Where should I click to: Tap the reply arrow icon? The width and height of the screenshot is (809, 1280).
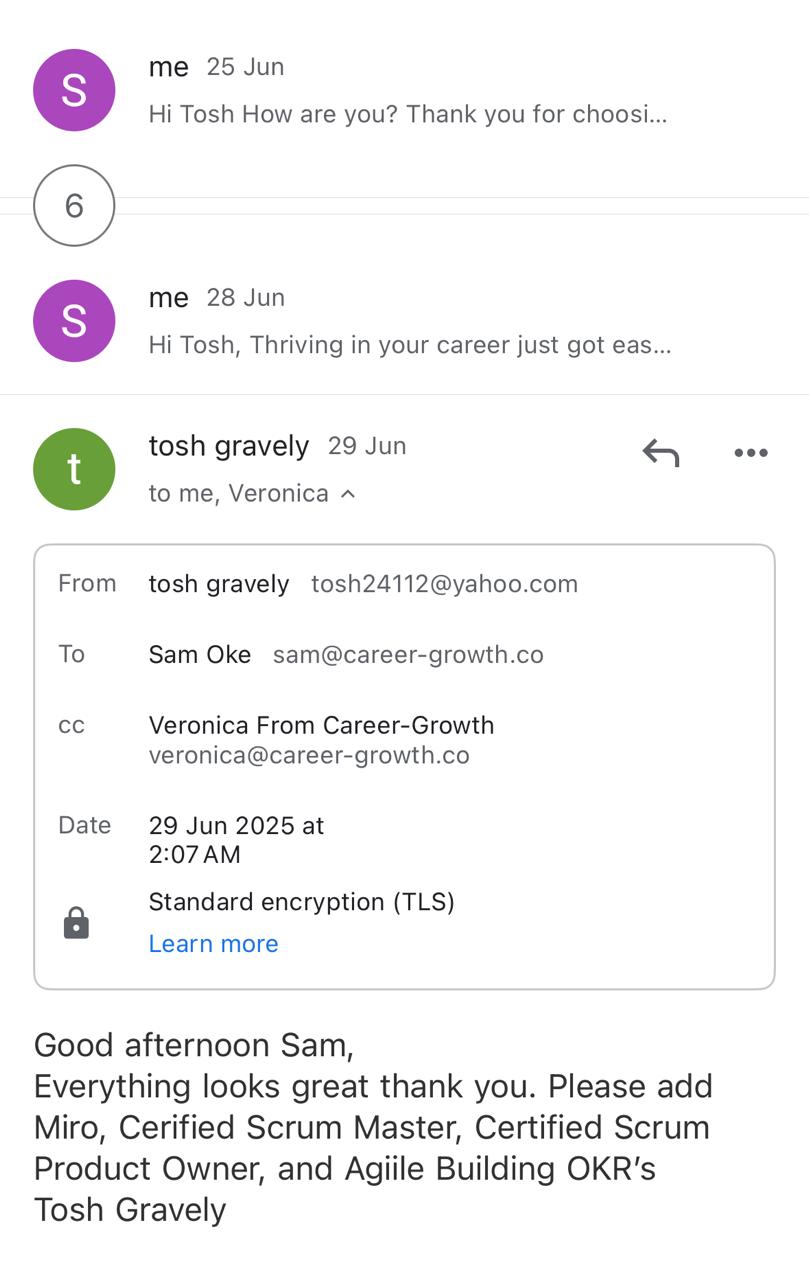(x=660, y=454)
